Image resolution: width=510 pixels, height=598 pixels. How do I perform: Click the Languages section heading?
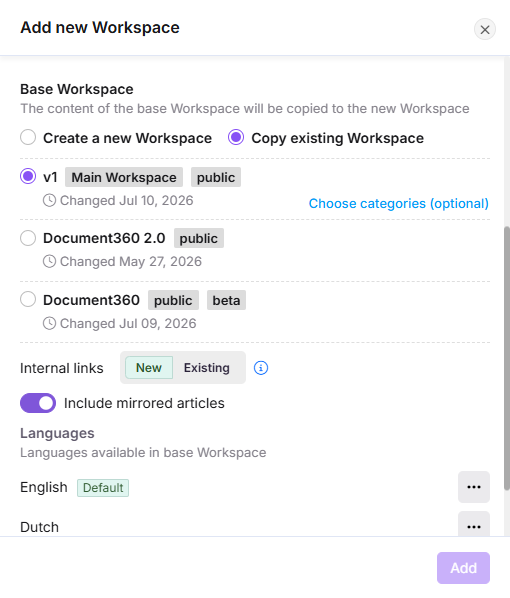click(x=57, y=433)
